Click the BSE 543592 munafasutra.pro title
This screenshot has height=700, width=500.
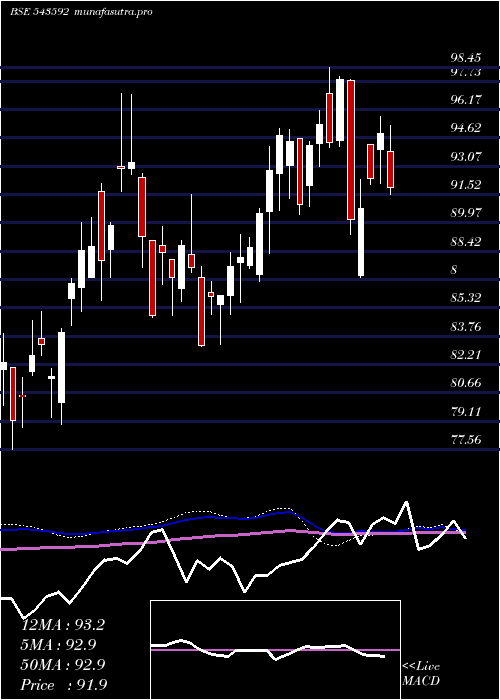[x=81, y=12]
